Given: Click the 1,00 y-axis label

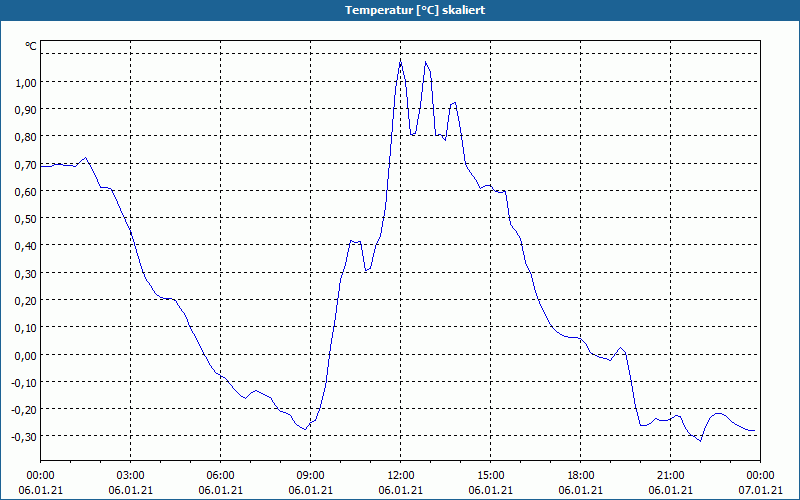Looking at the screenshot, I should tap(26, 83).
